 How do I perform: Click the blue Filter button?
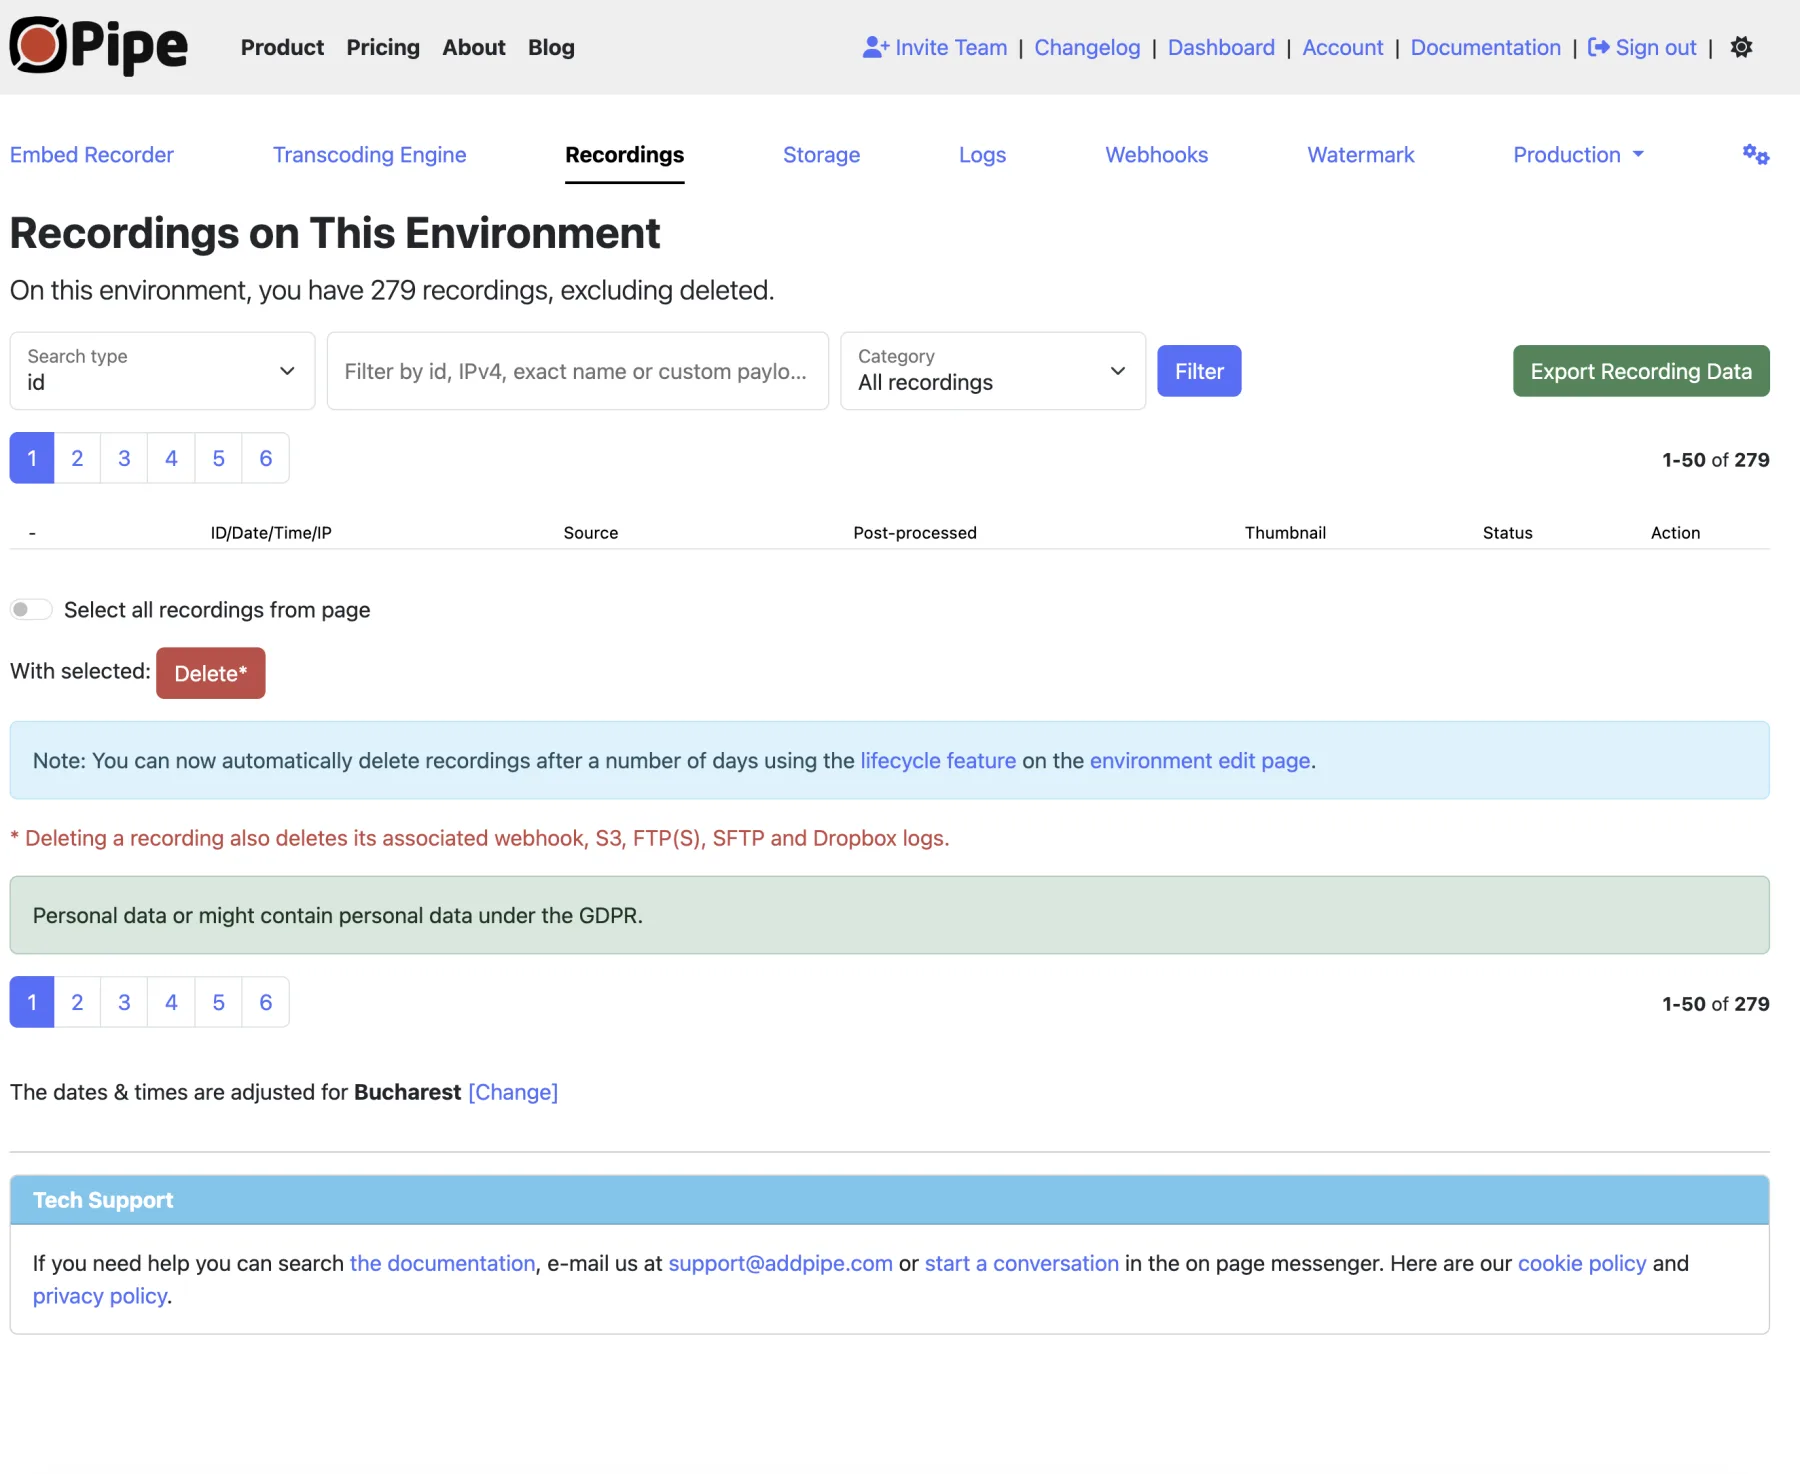(x=1199, y=371)
